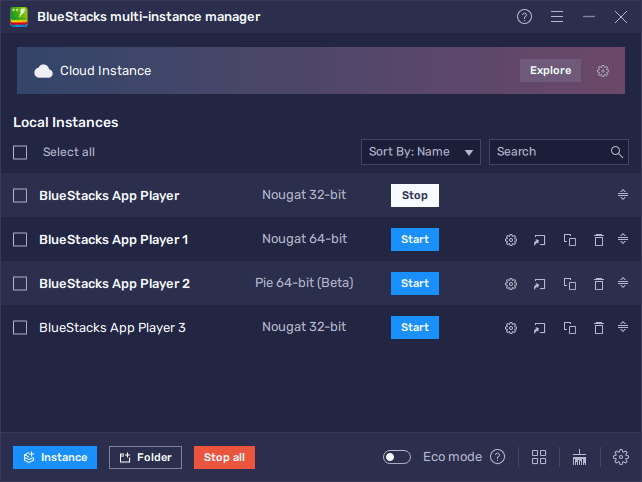Arrange instance windows with grid icon
The width and height of the screenshot is (642, 482).
(x=539, y=457)
